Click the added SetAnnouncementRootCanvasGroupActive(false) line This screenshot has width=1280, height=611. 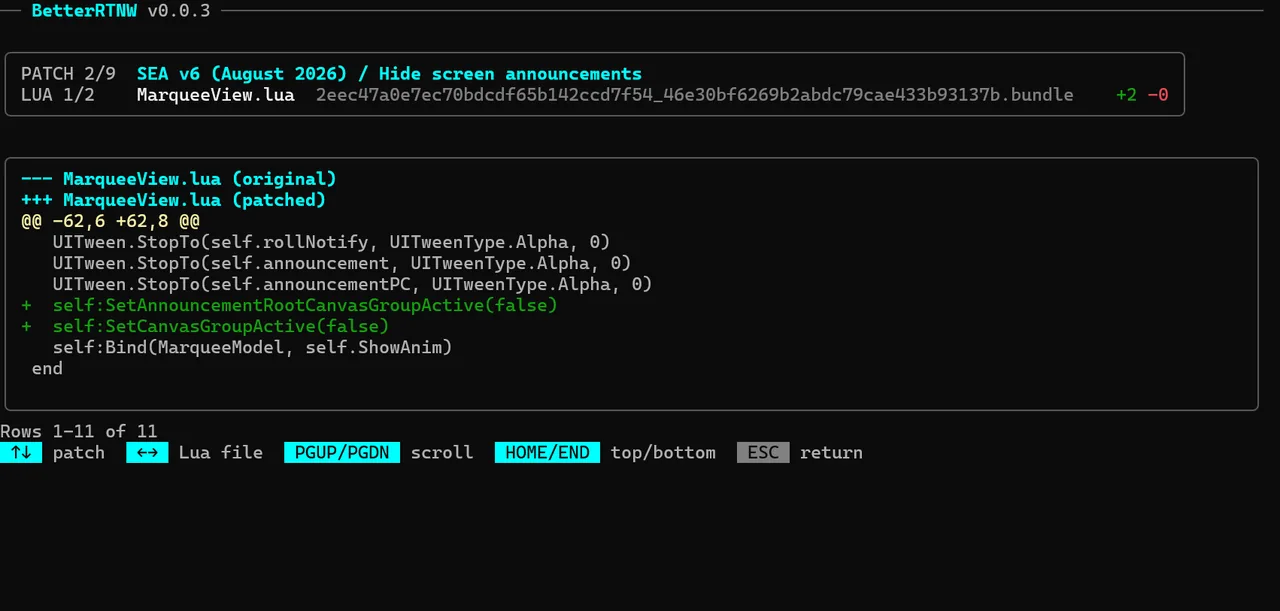[x=289, y=305]
